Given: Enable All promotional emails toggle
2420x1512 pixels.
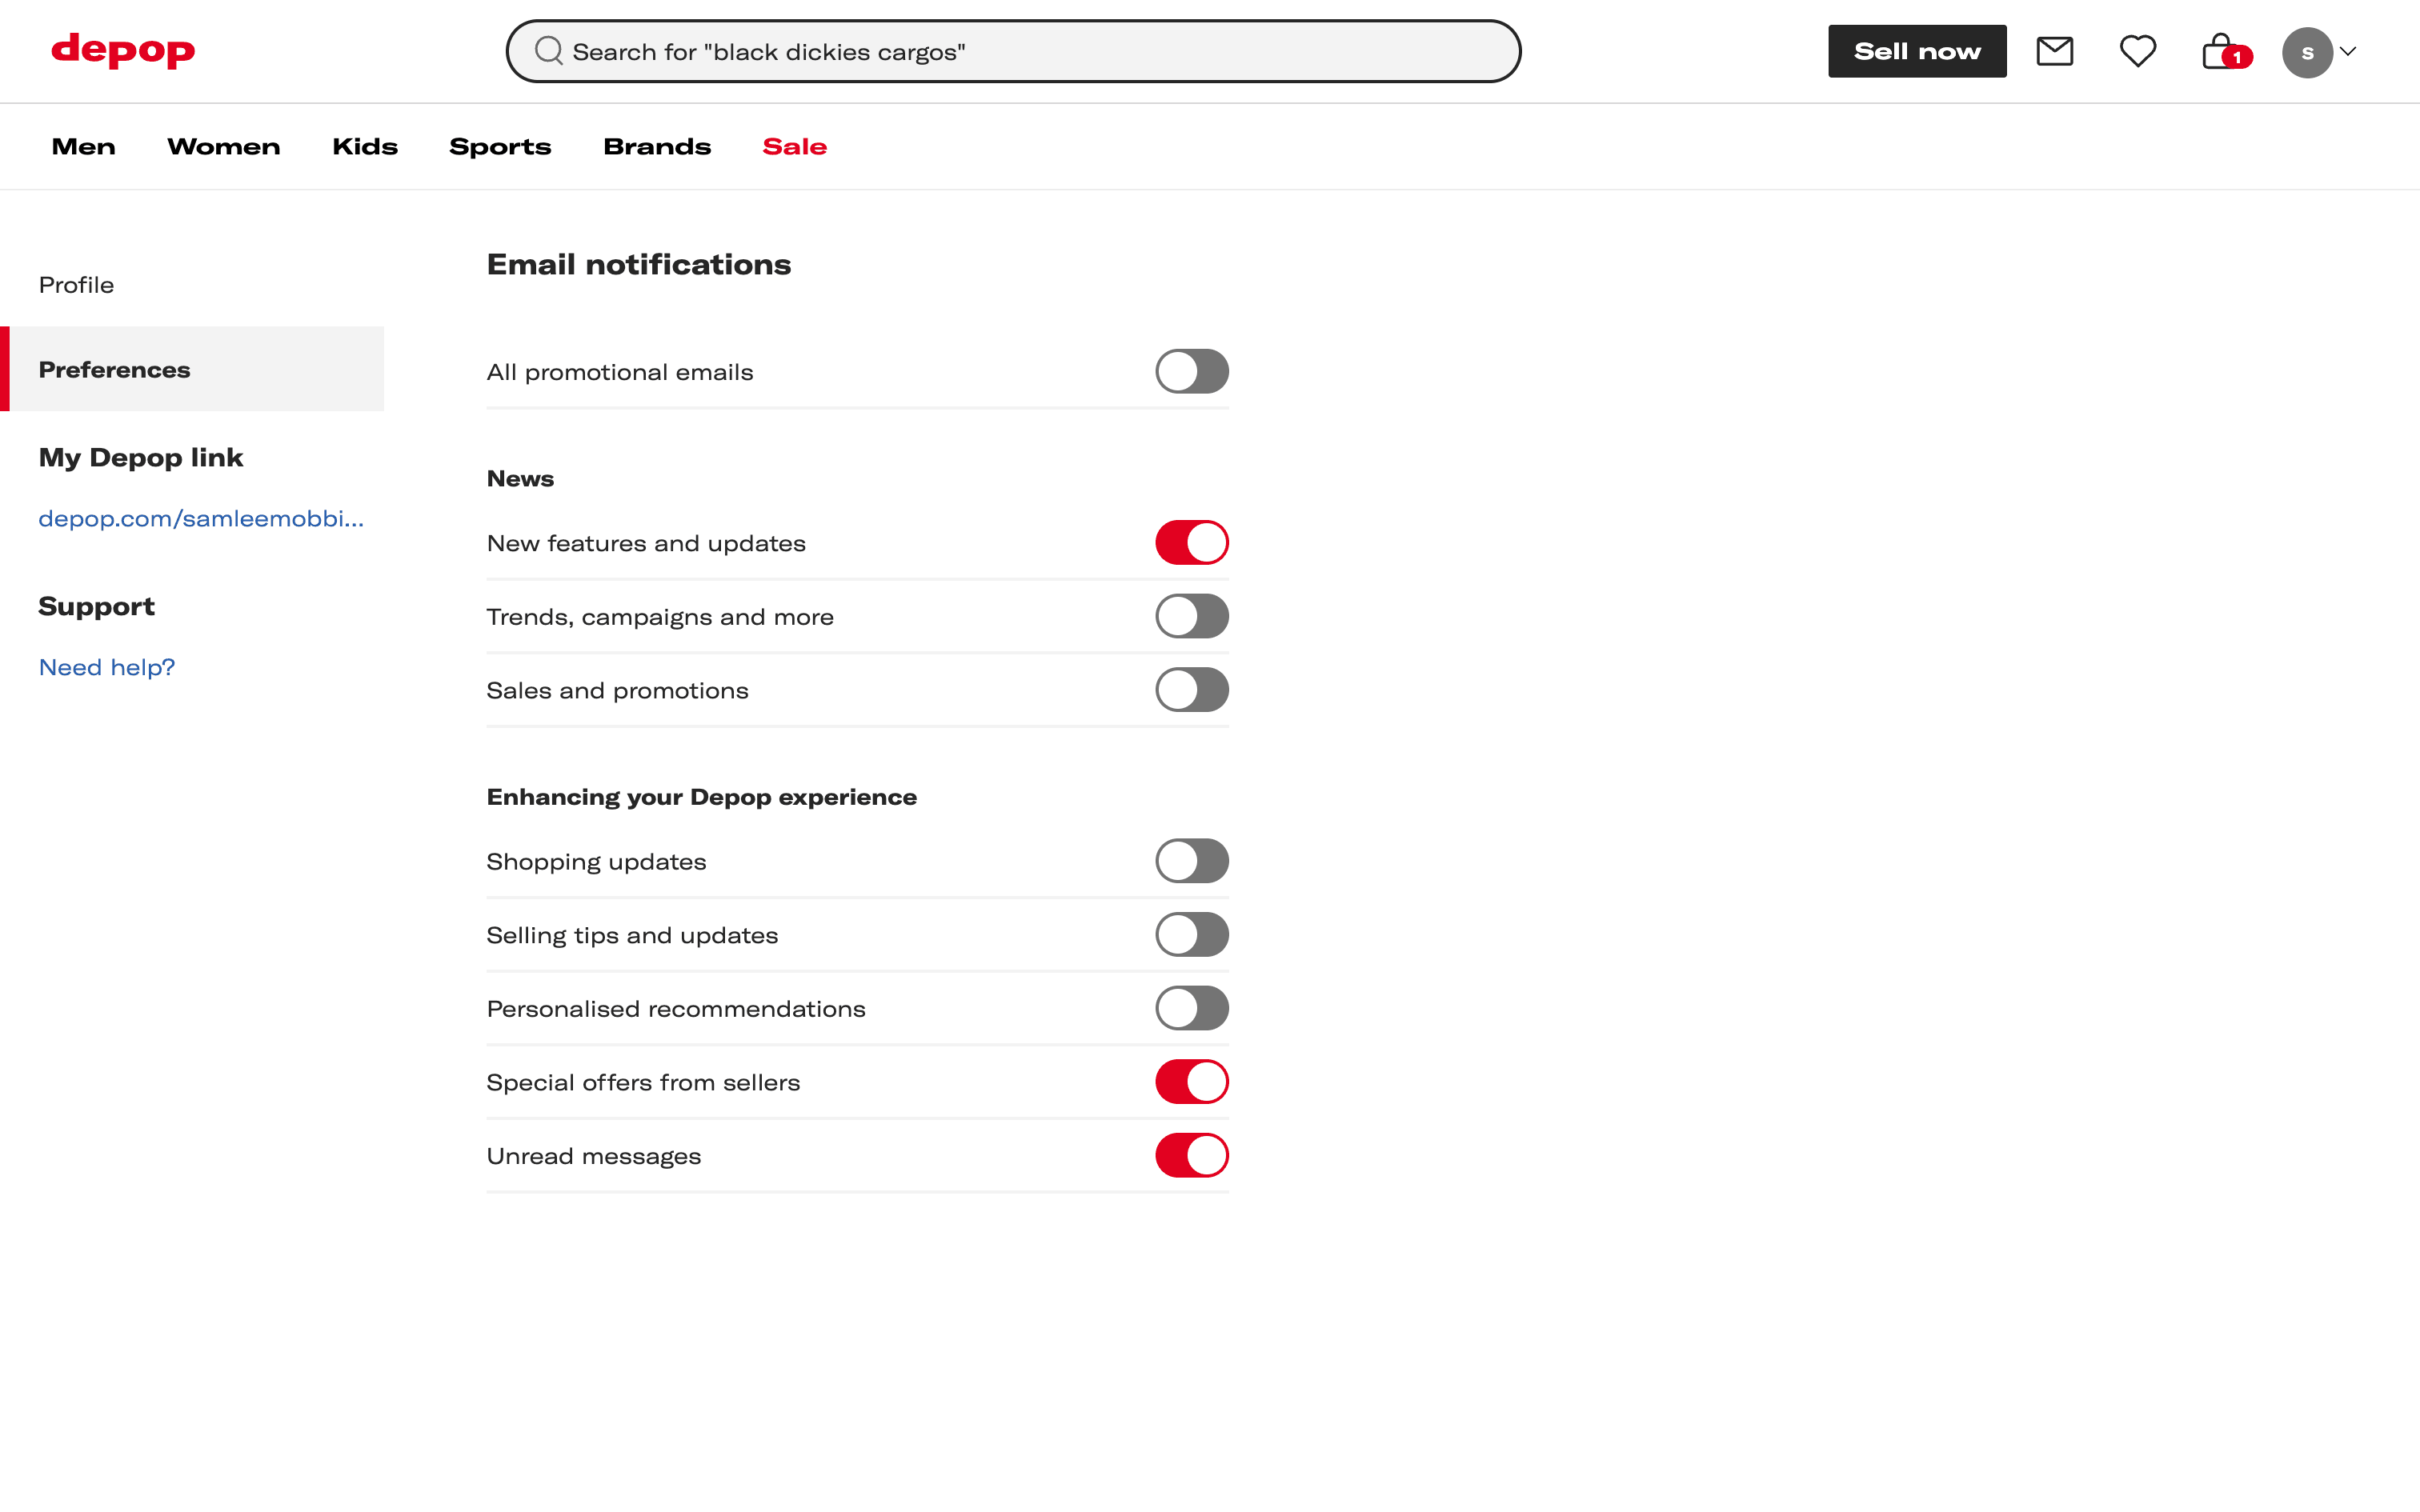Looking at the screenshot, I should [1191, 371].
